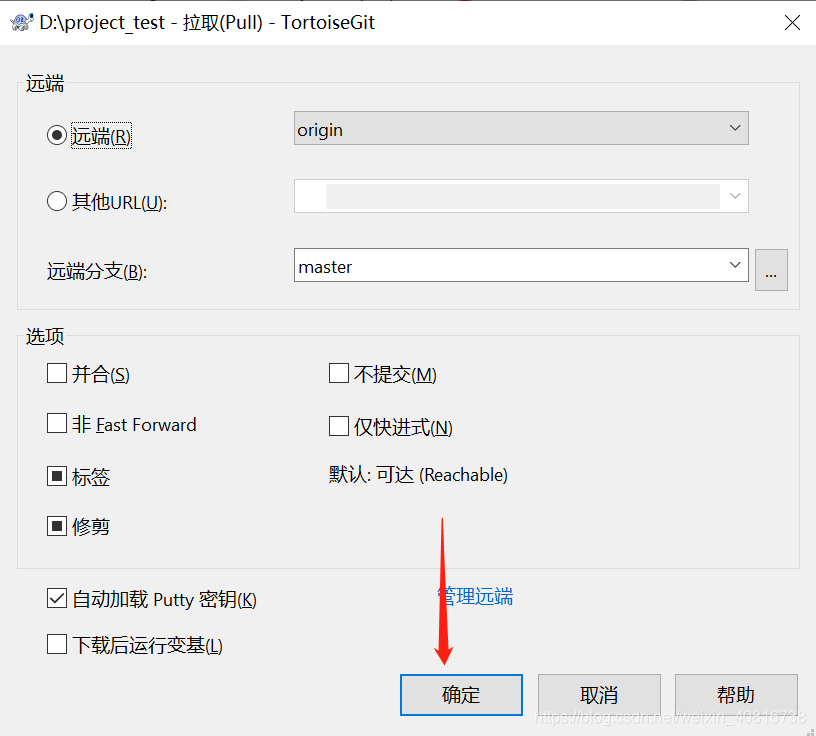
Task: Open the origin remote dropdown
Action: 521,128
